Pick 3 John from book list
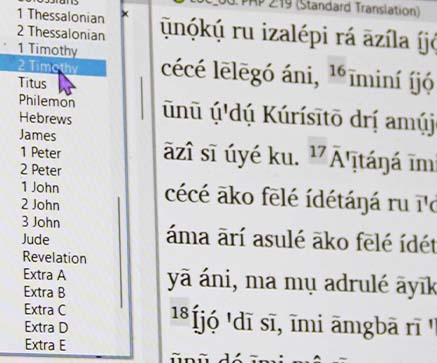 41,222
